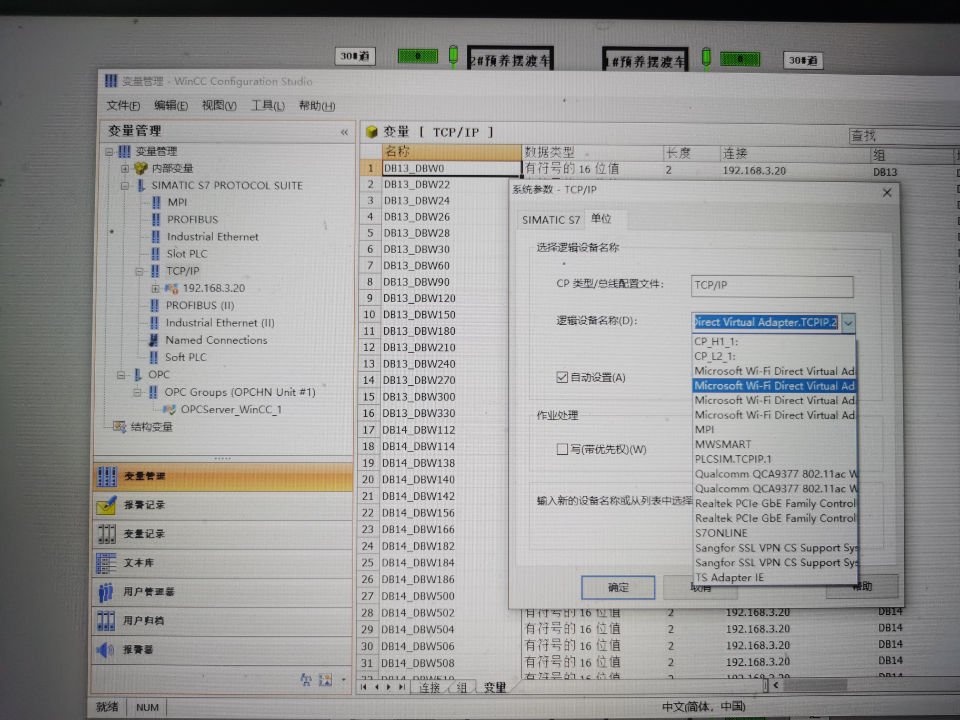Open the 编辑(E) menu

click(171, 105)
